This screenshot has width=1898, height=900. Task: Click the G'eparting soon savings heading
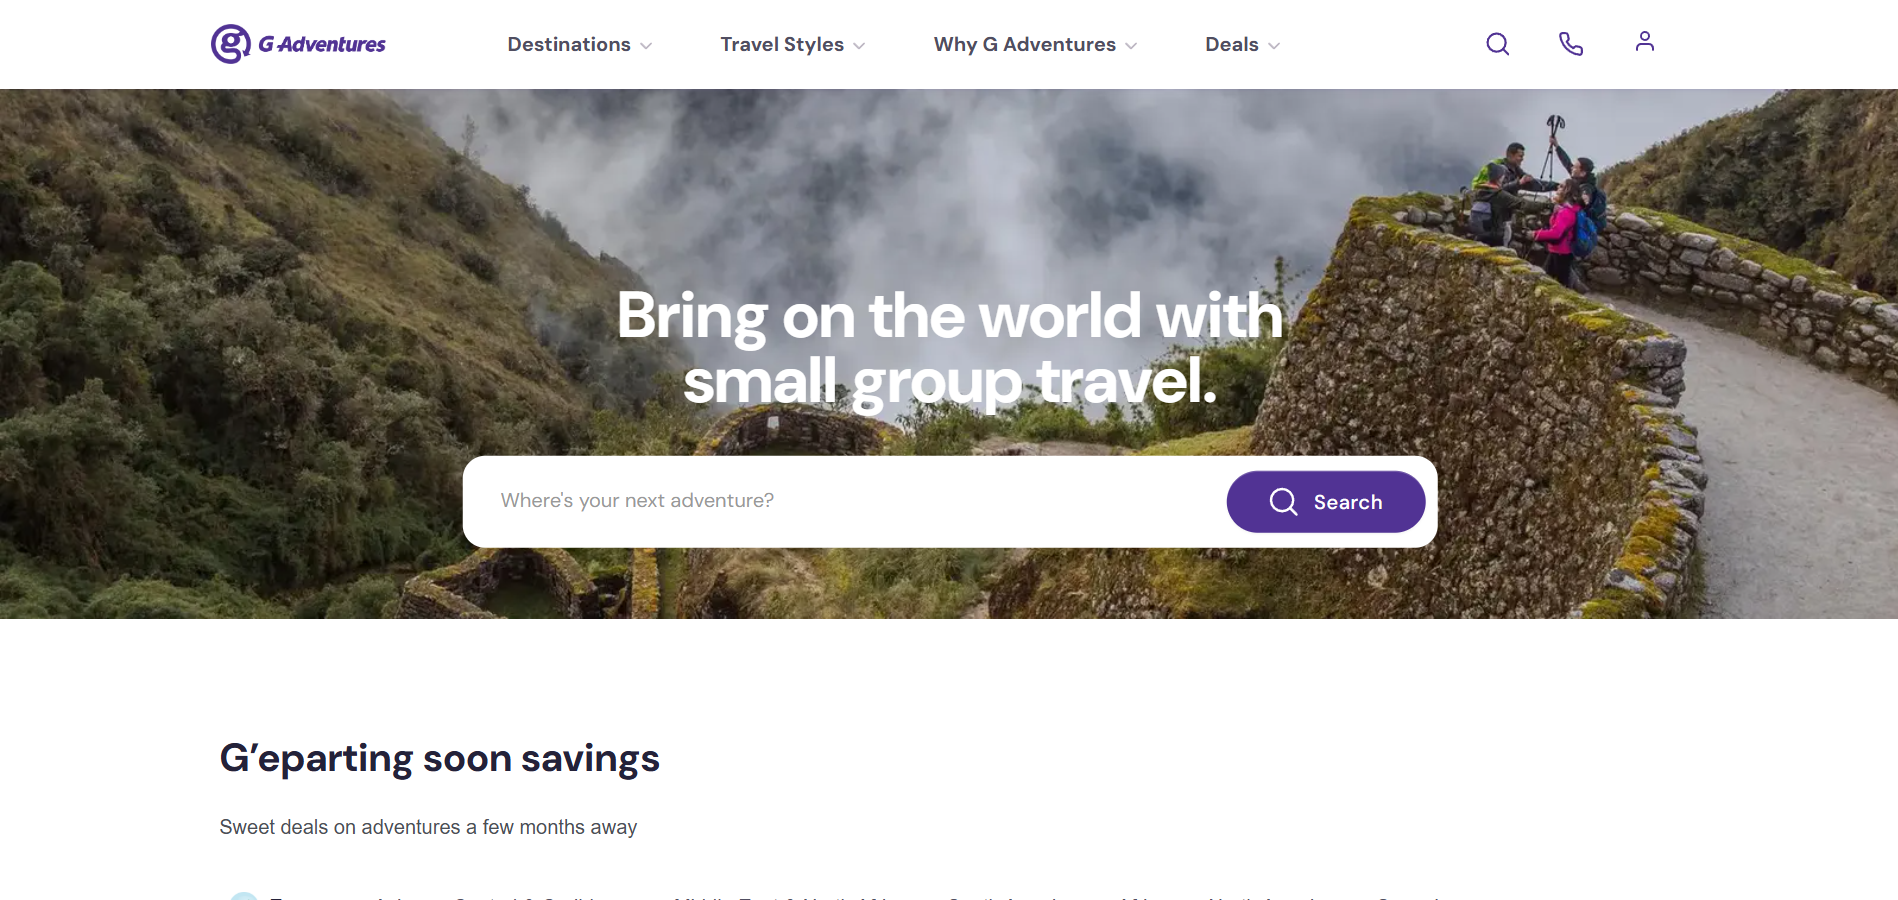point(440,759)
